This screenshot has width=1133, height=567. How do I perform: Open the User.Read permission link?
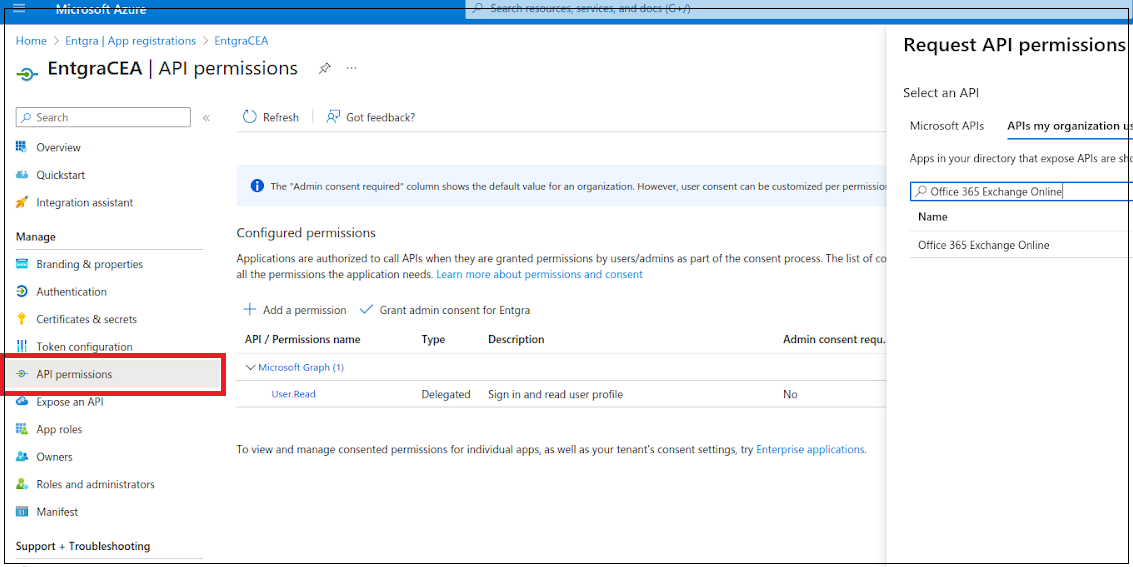coord(293,394)
